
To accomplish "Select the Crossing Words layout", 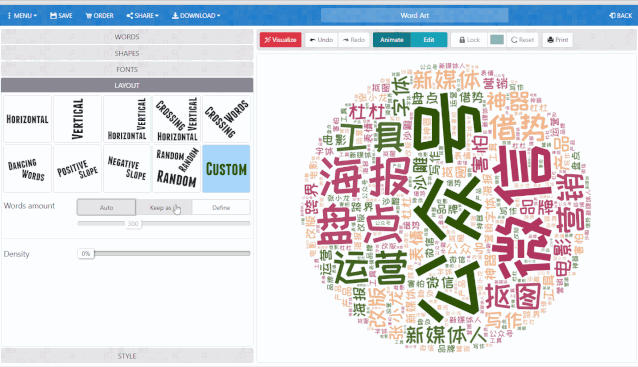I will [x=226, y=119].
